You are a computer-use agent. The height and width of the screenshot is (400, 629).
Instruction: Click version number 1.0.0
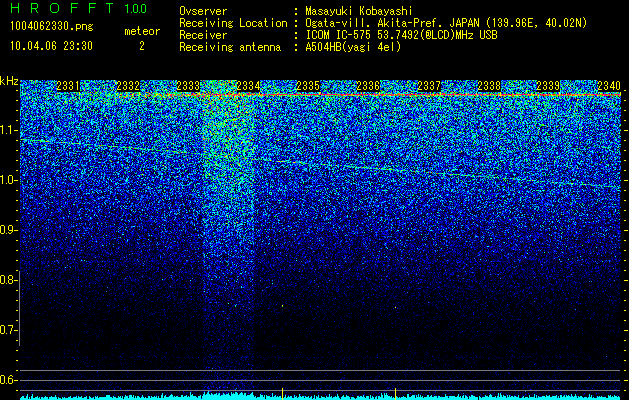(135, 8)
